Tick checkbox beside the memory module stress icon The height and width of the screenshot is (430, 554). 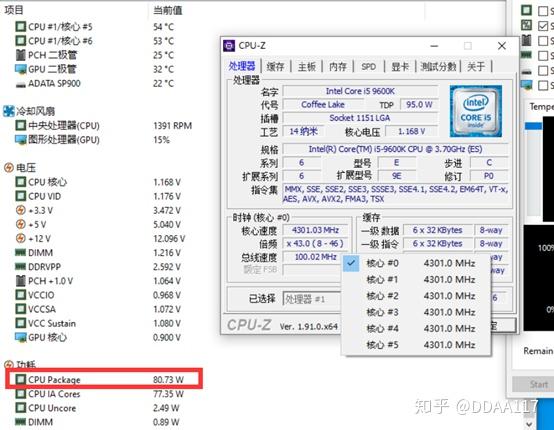coord(543,55)
